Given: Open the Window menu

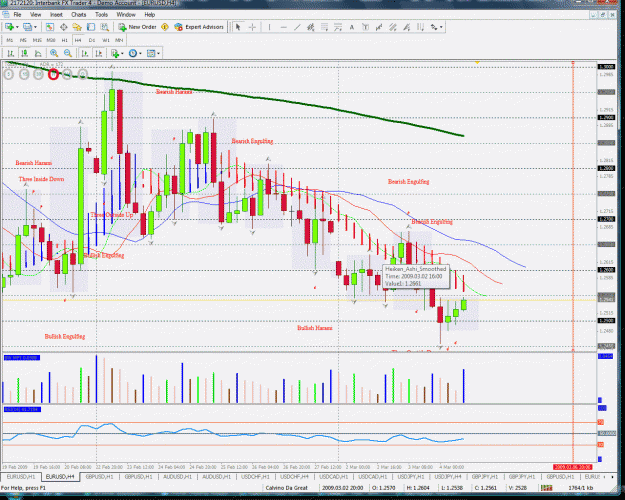Looking at the screenshot, I should click(126, 14).
